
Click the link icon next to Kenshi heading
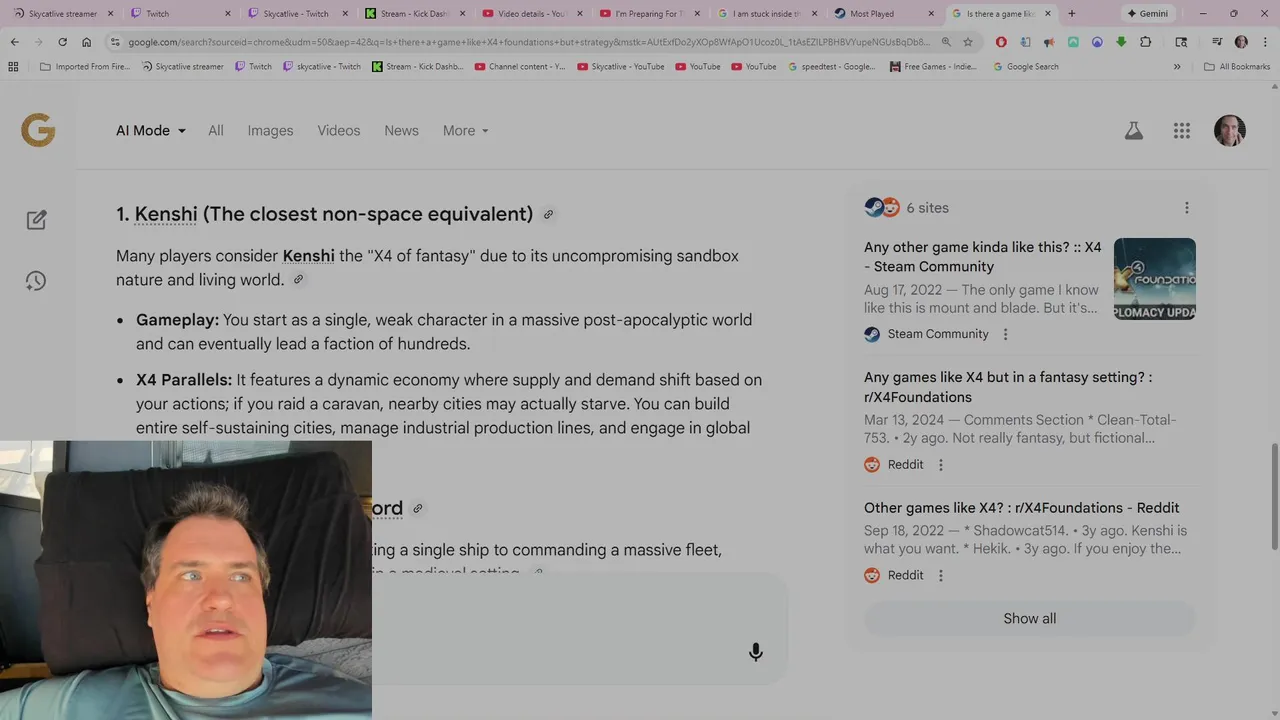click(x=548, y=215)
